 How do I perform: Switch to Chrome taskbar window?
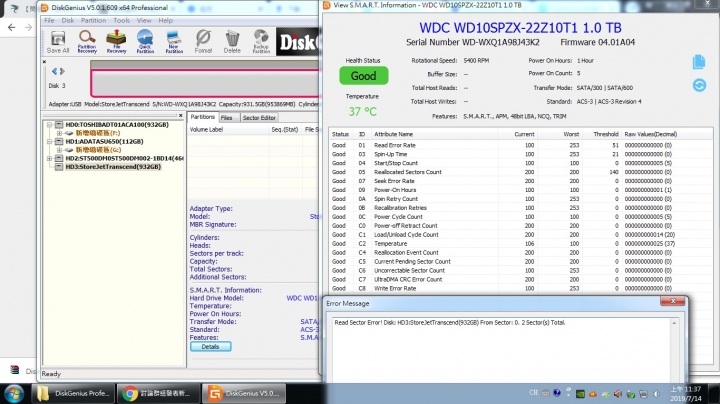(158, 393)
